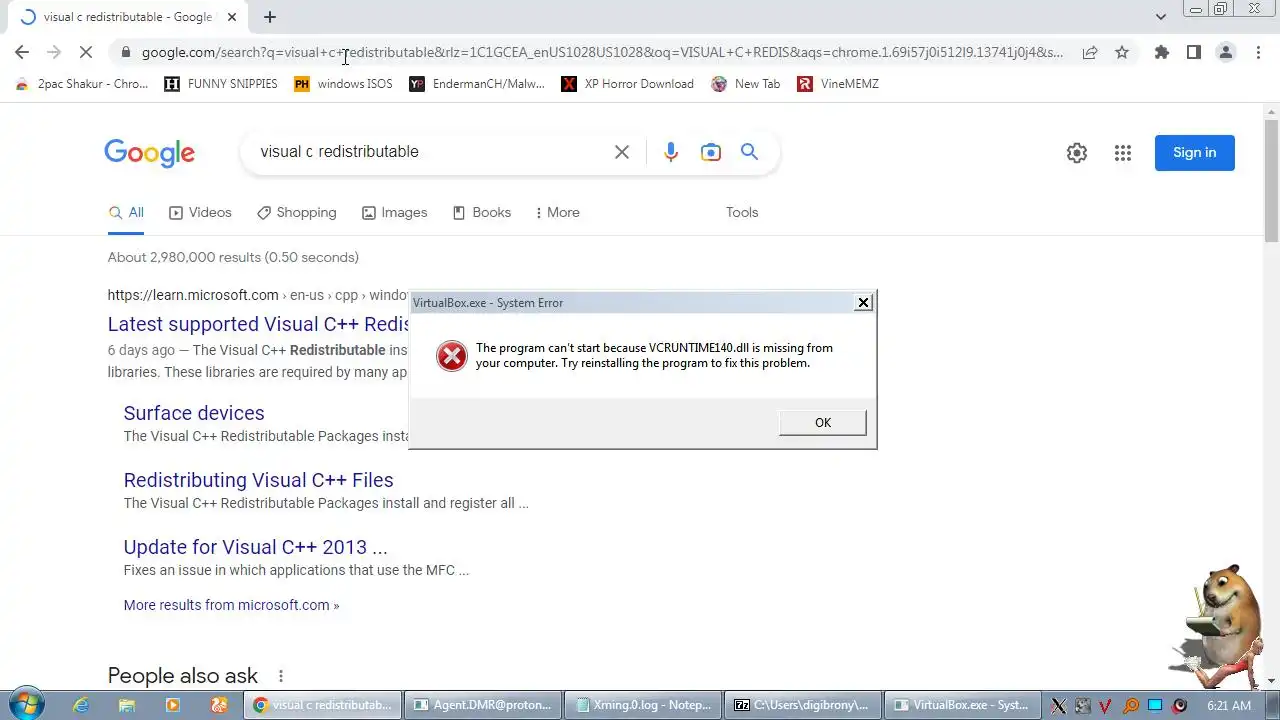The height and width of the screenshot is (720, 1280).
Task: Open the Chrome profile avatar
Action: coord(1226,52)
